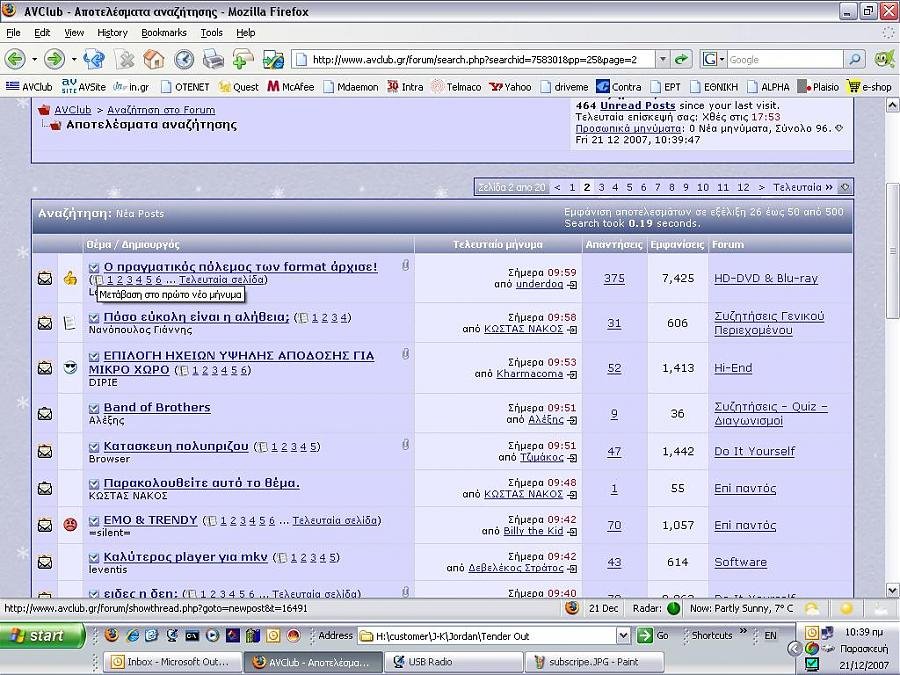Click the 'Προσωπικά μηνύματα' link
Image resolution: width=900 pixels, height=675 pixels.
[629, 129]
